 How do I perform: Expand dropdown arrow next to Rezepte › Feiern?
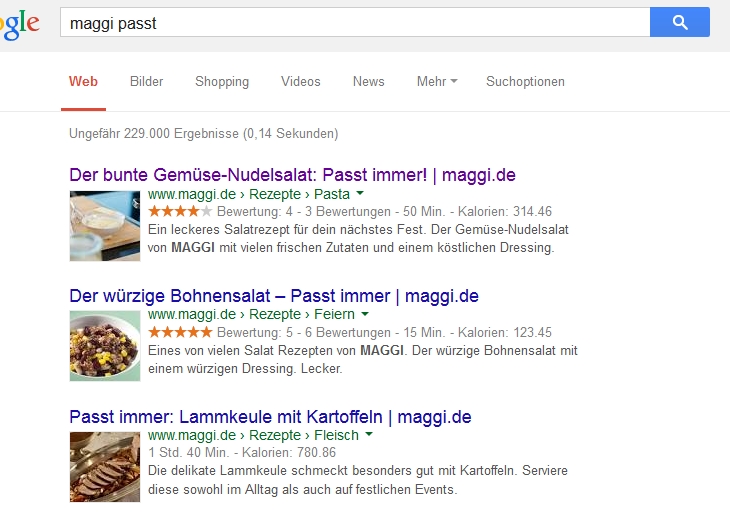click(x=365, y=314)
